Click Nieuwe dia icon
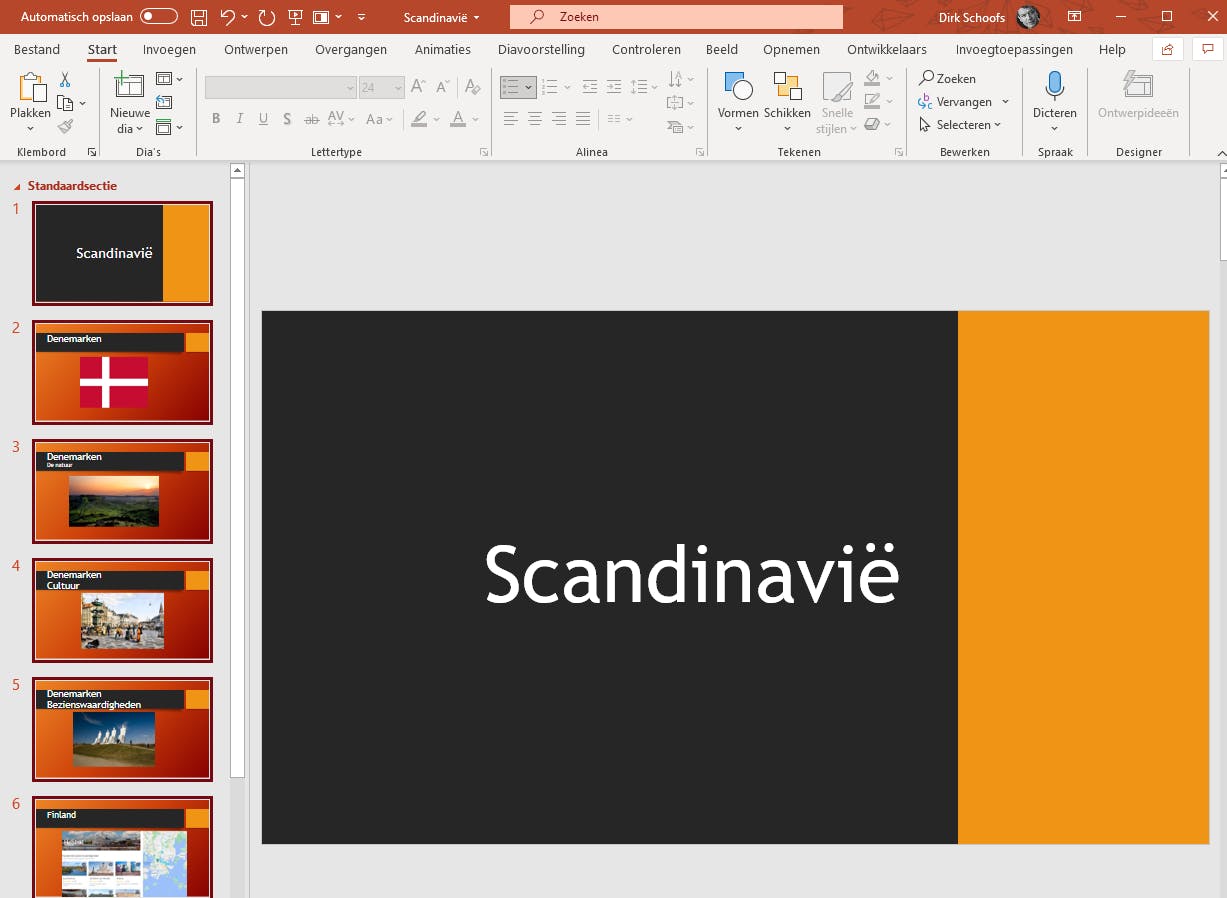This screenshot has height=898, width=1227. pos(129,88)
